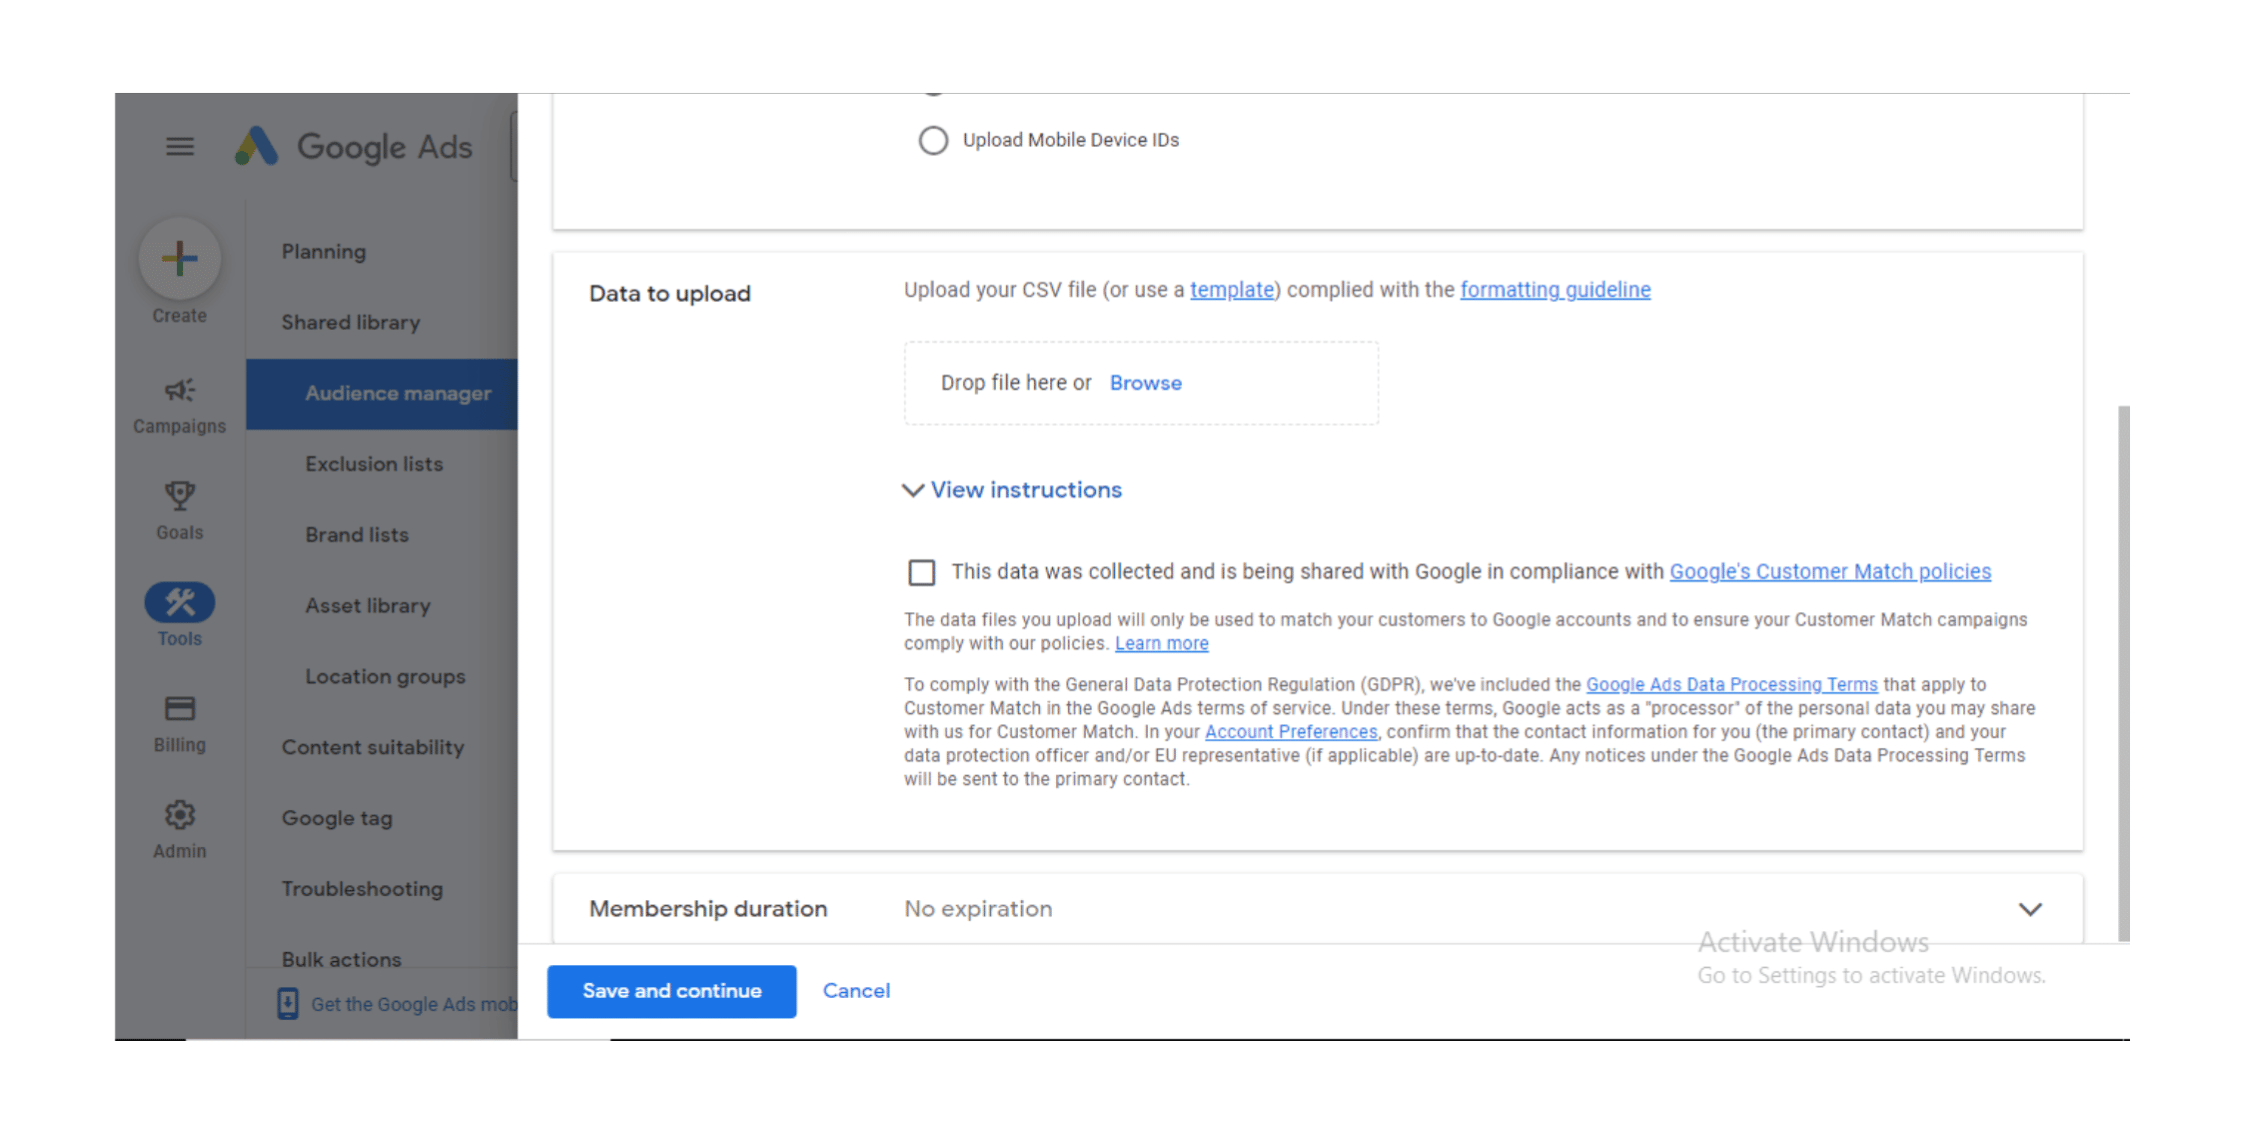This screenshot has width=2245, height=1134.
Task: Expand the Membership duration section
Action: click(x=2031, y=909)
